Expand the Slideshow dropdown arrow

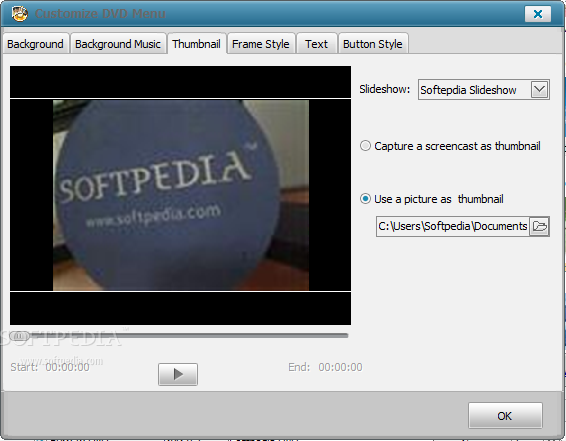point(539,89)
